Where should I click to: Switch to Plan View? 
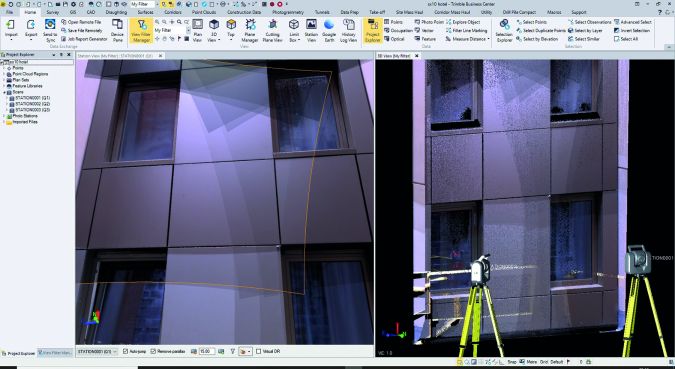tap(197, 30)
